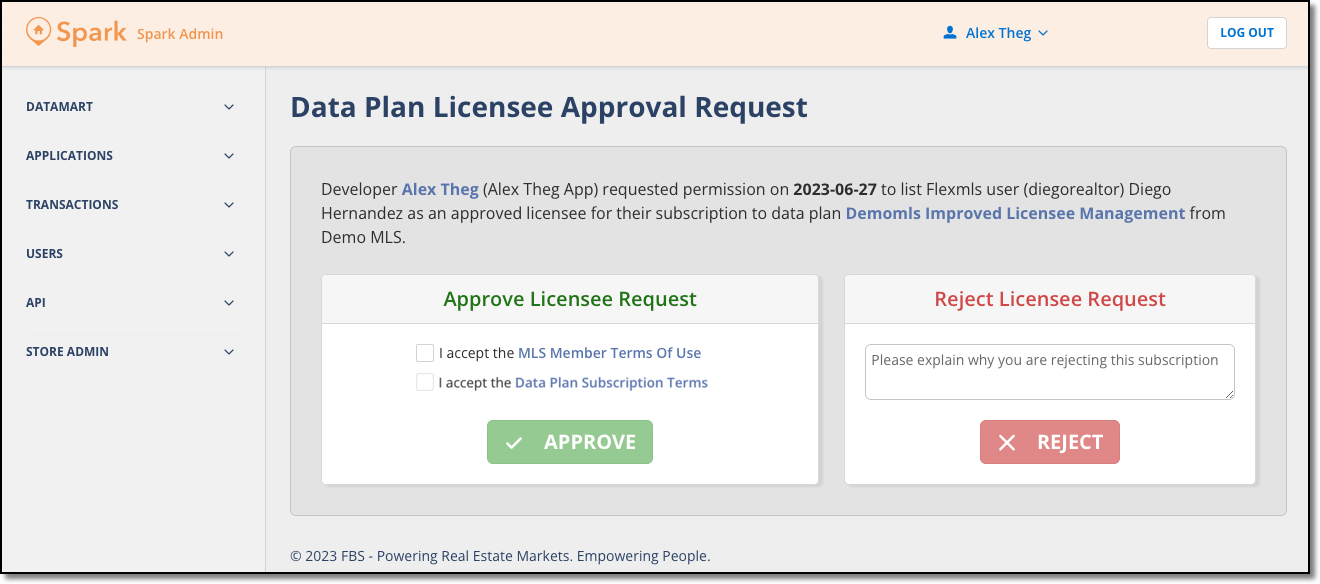The image size is (1320, 584).
Task: Open the TRANSACTIONS sidebar menu
Action: pyautogui.click(x=131, y=205)
